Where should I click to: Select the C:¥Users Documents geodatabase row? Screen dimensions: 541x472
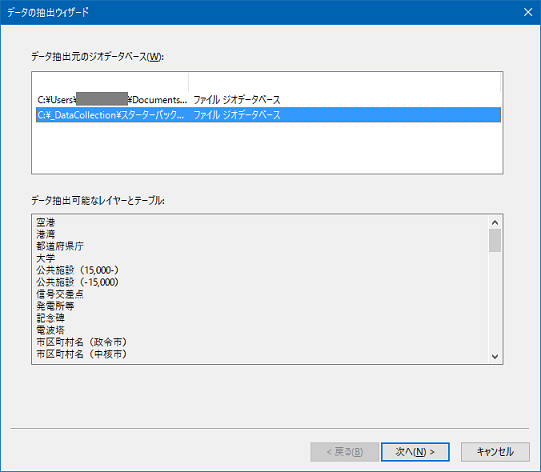[x=268, y=100]
